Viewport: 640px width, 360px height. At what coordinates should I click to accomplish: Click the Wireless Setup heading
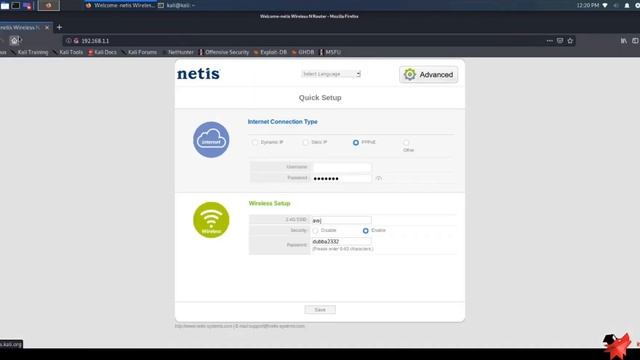coord(269,203)
